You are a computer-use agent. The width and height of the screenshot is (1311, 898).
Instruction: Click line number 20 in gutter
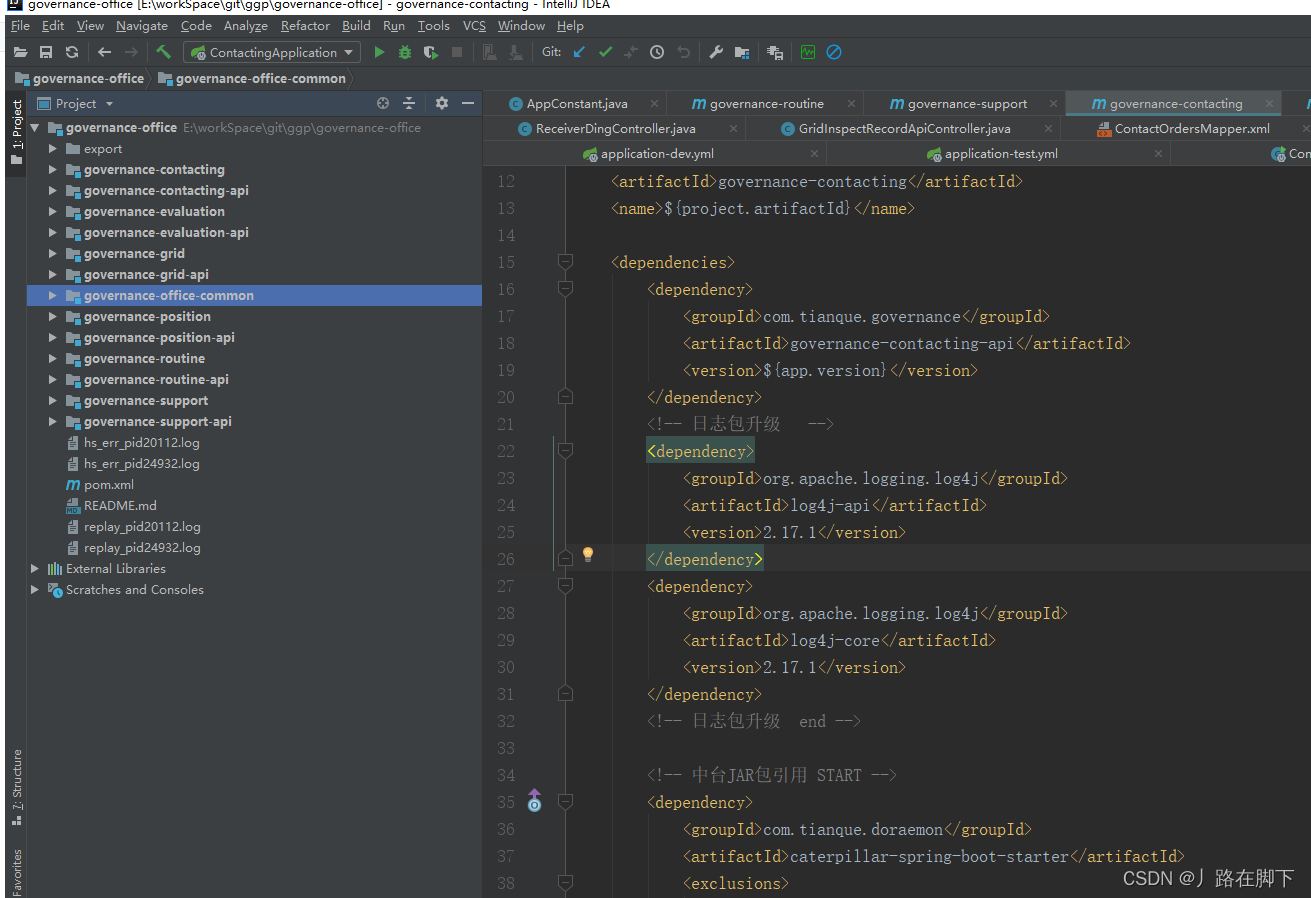click(x=506, y=397)
